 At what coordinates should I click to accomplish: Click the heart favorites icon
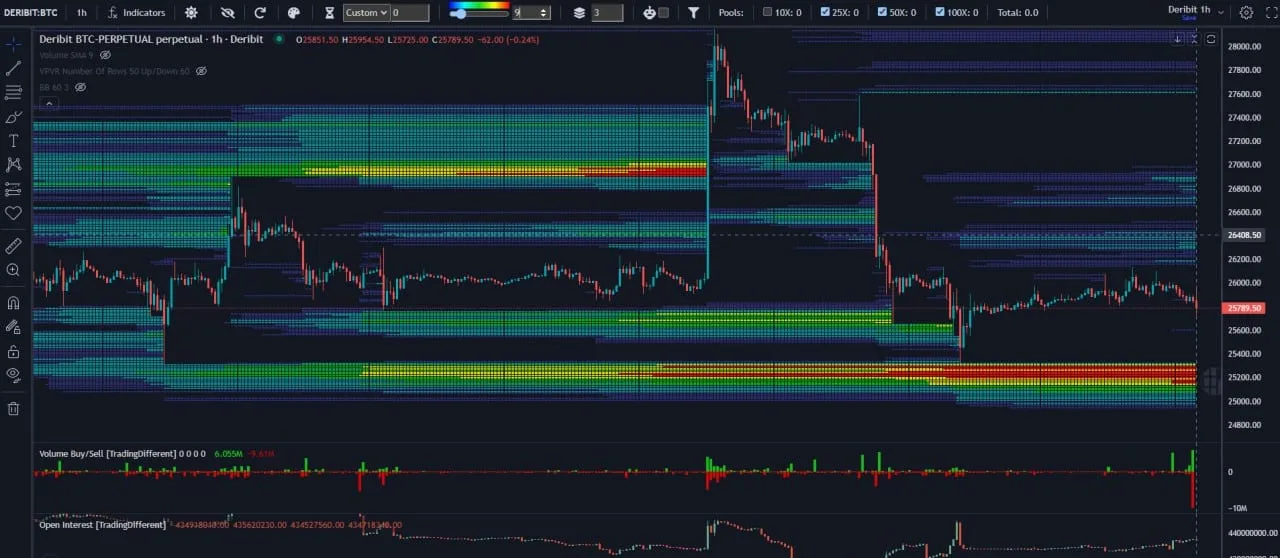[13, 213]
